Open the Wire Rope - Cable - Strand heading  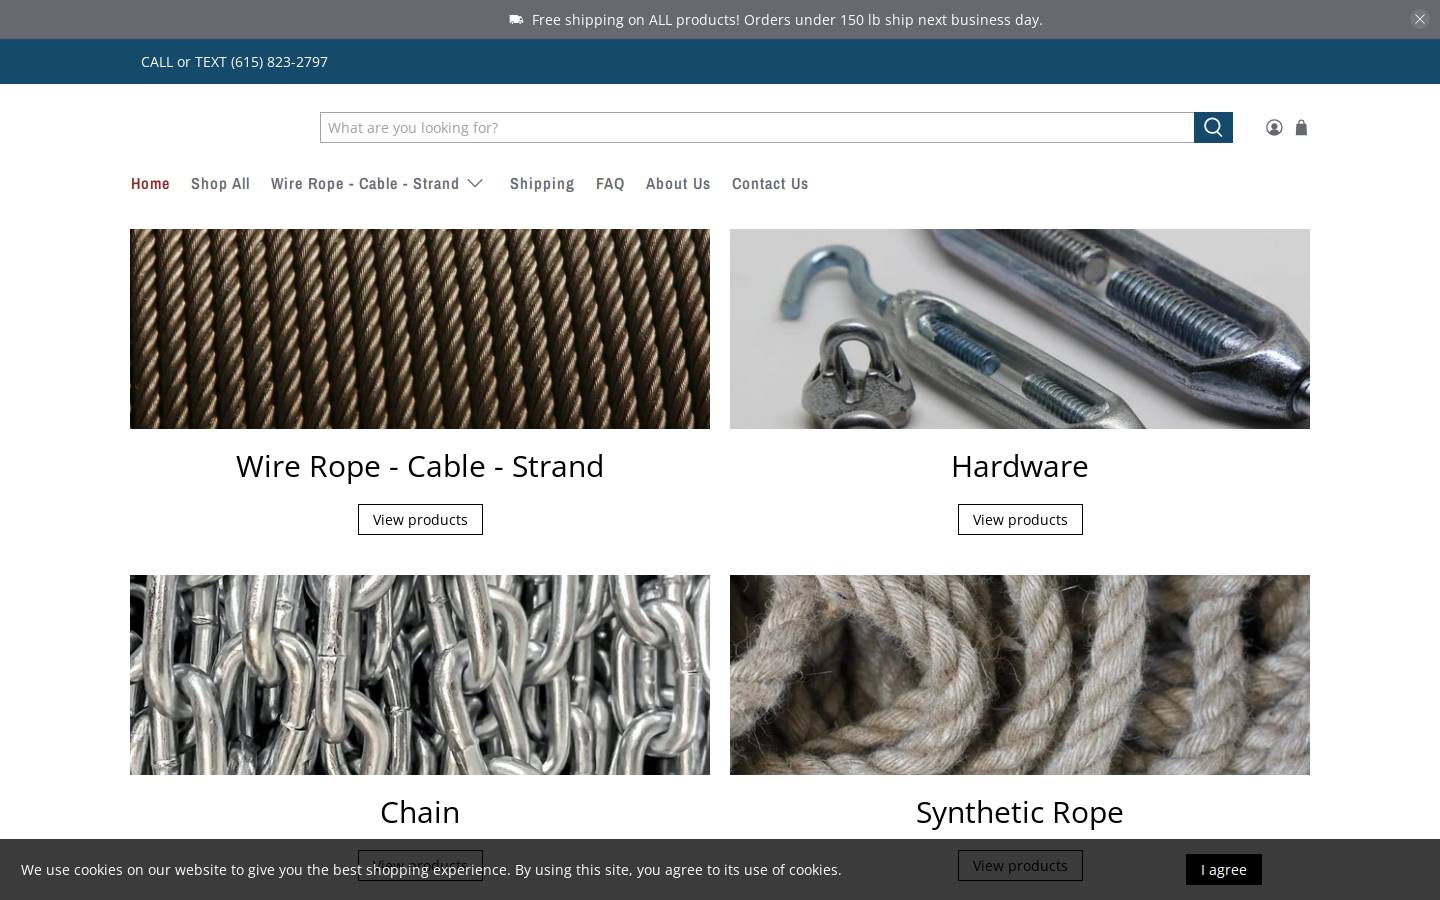[x=420, y=466]
